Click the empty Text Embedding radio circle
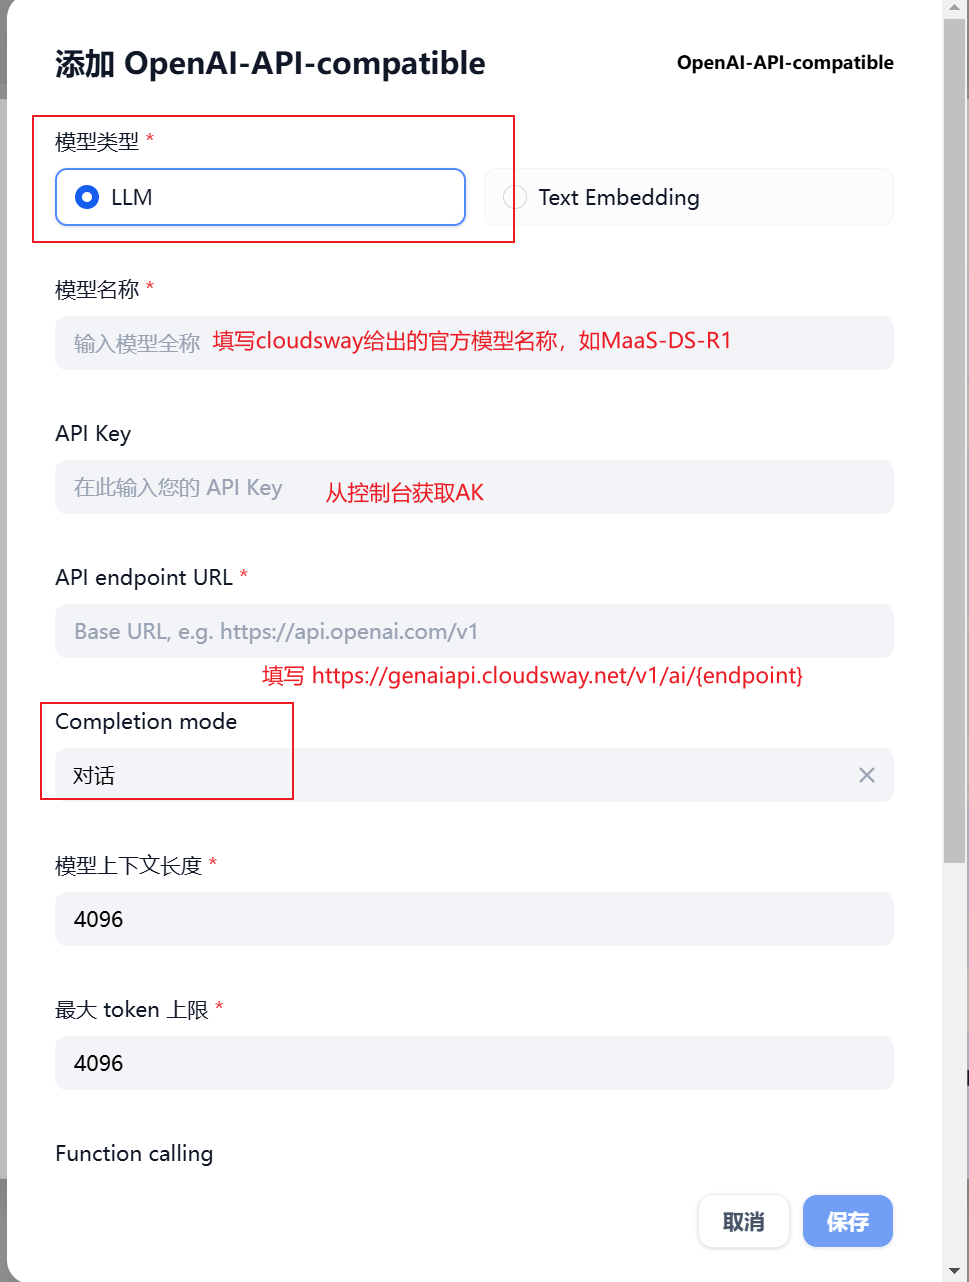Screen dimensions: 969x1282 pos(515,197)
